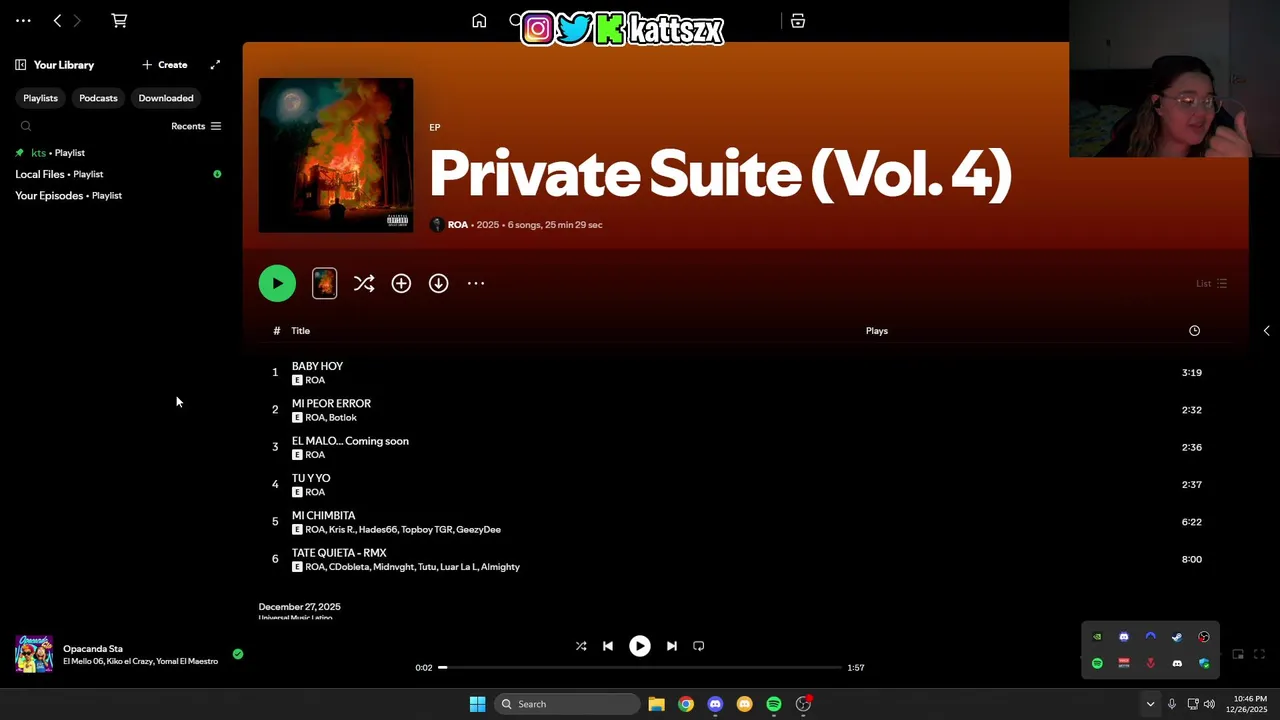Create a new playlist via Create button
Viewport: 1280px width, 720px height.
[x=164, y=65]
